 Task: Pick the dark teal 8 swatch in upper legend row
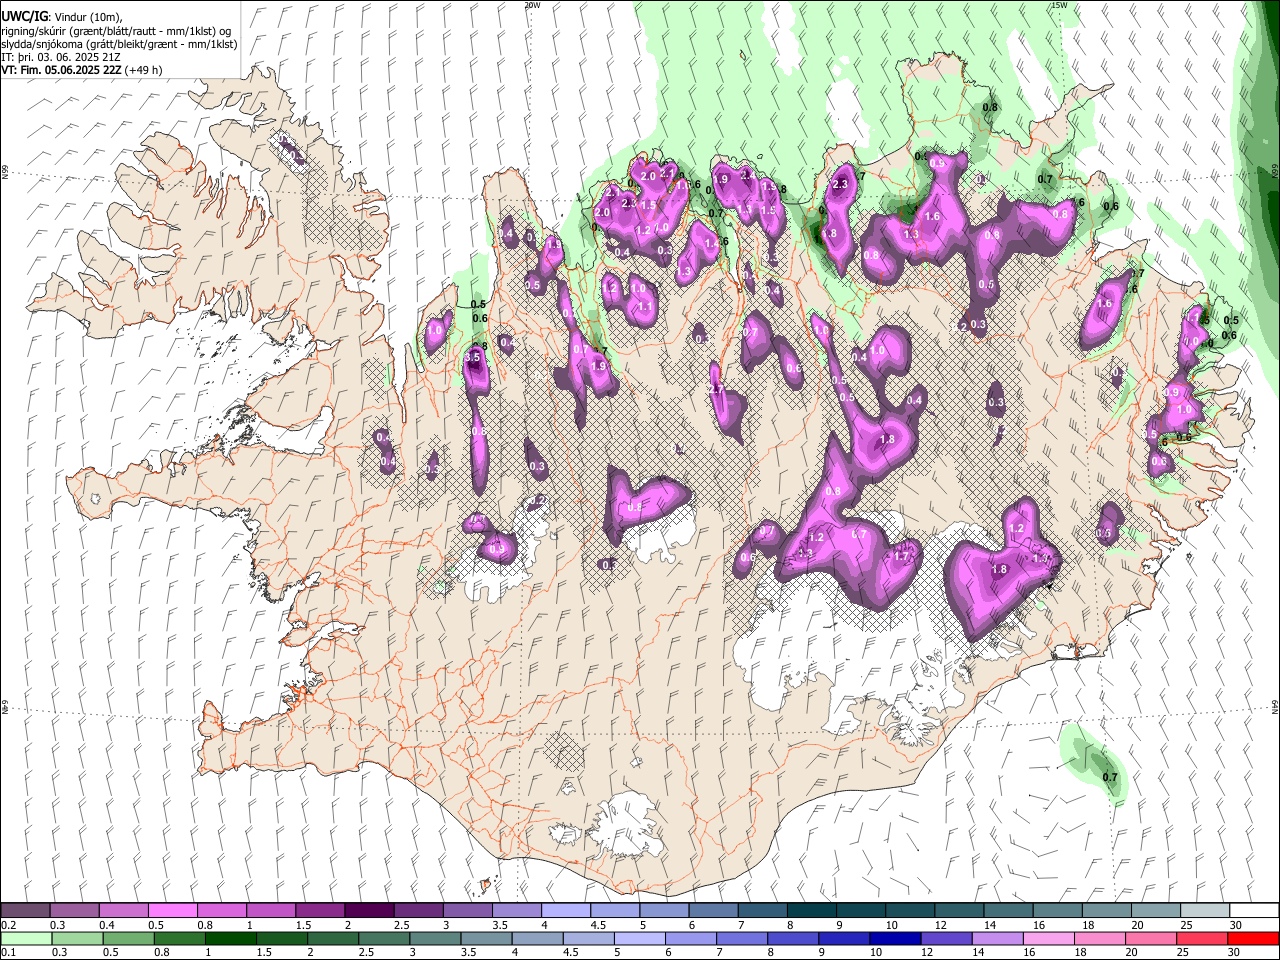tap(810, 911)
